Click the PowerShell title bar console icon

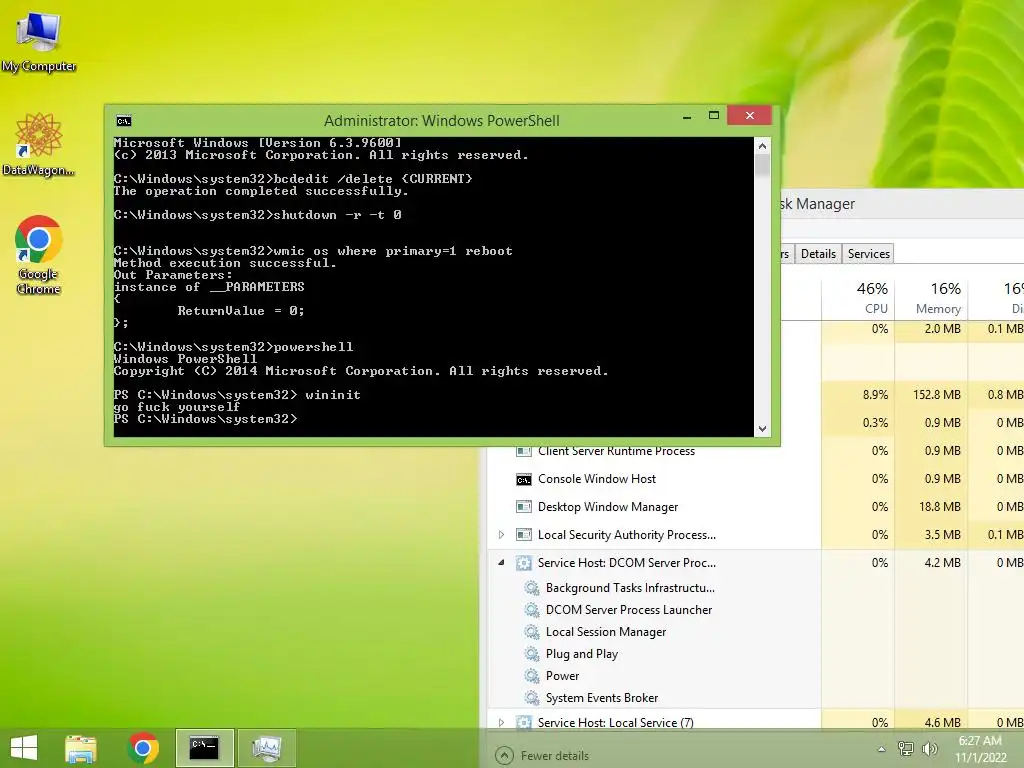[x=123, y=121]
